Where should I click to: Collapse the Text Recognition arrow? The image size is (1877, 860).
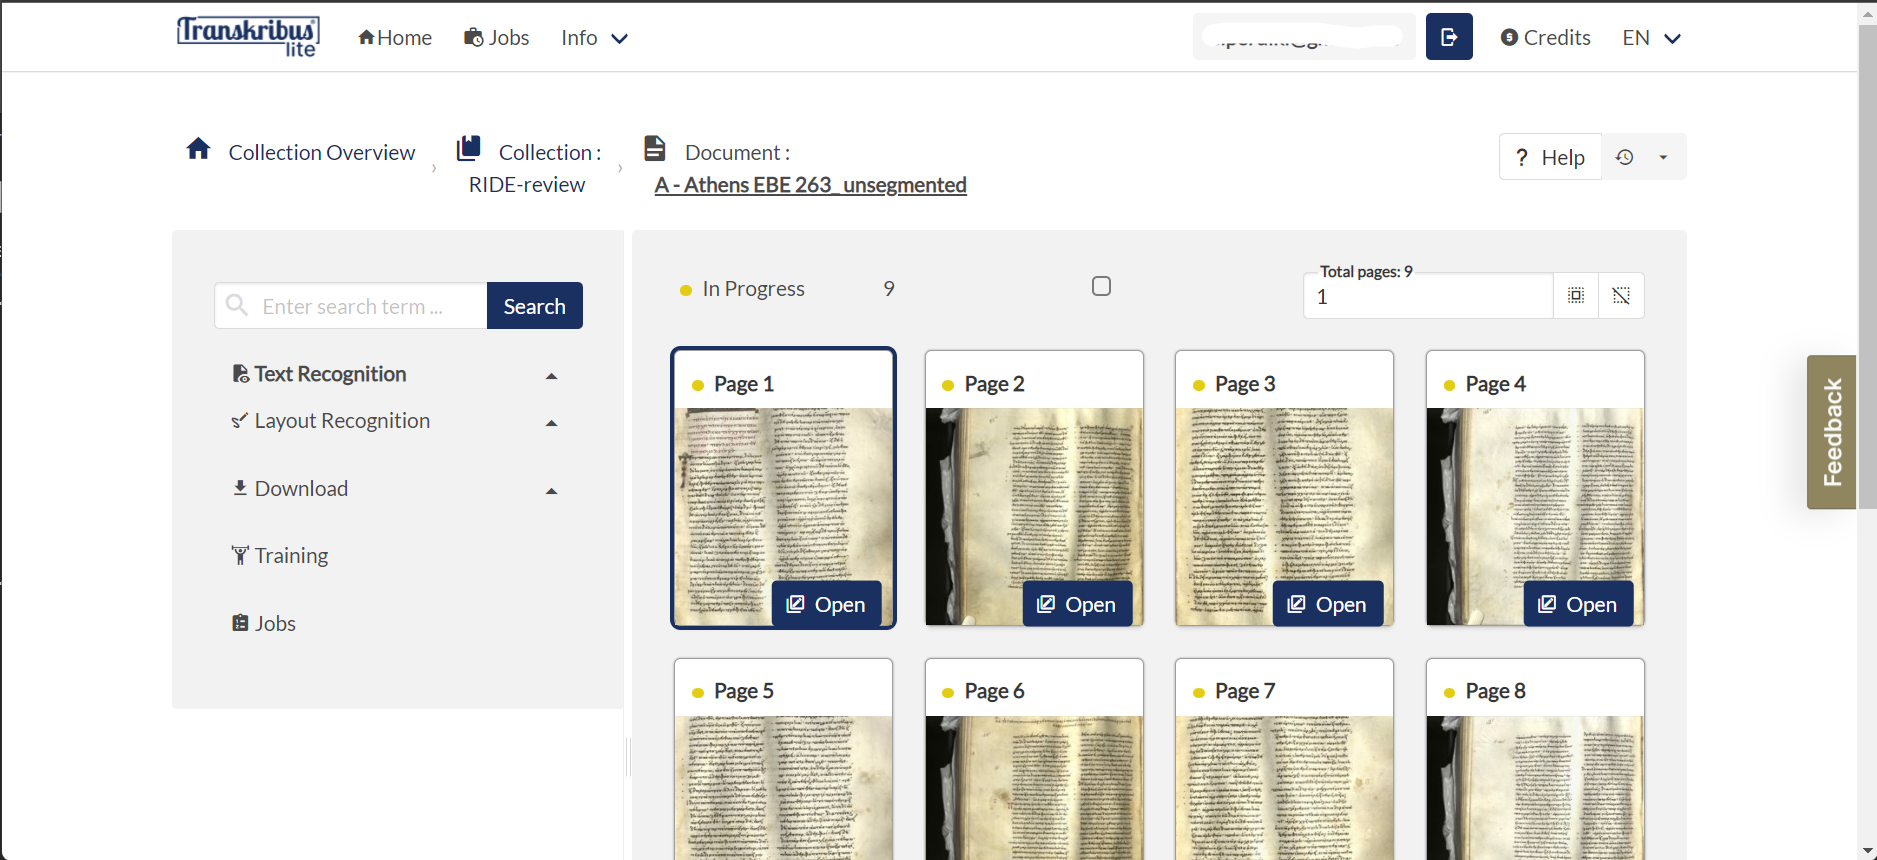tap(551, 376)
